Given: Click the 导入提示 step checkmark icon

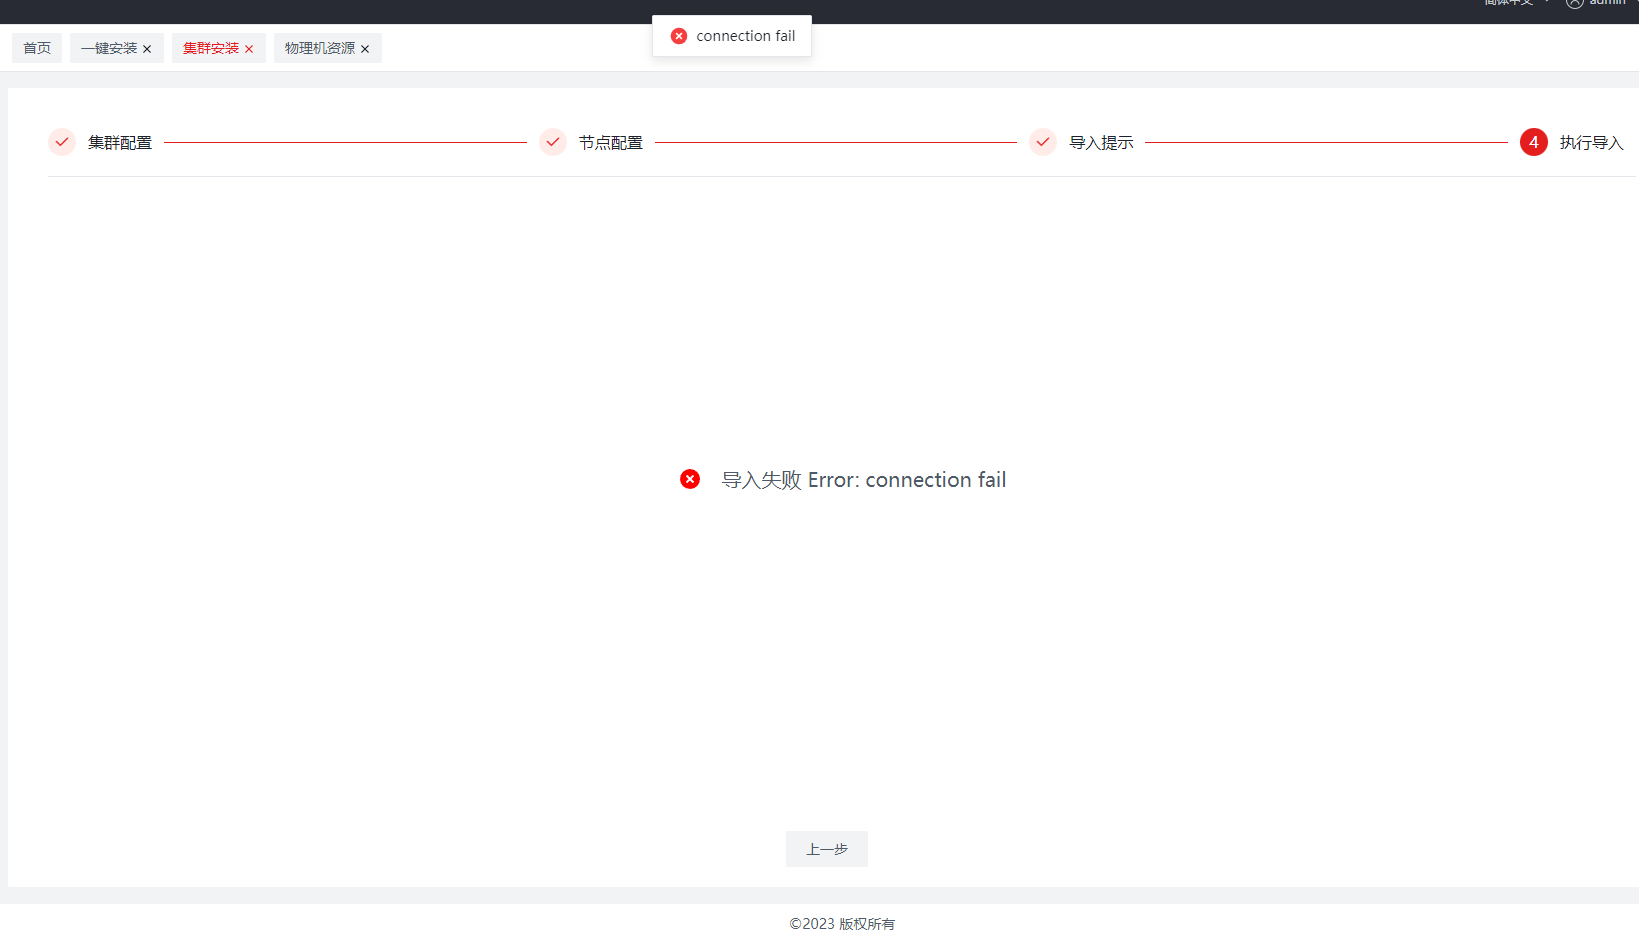Looking at the screenshot, I should 1043,142.
